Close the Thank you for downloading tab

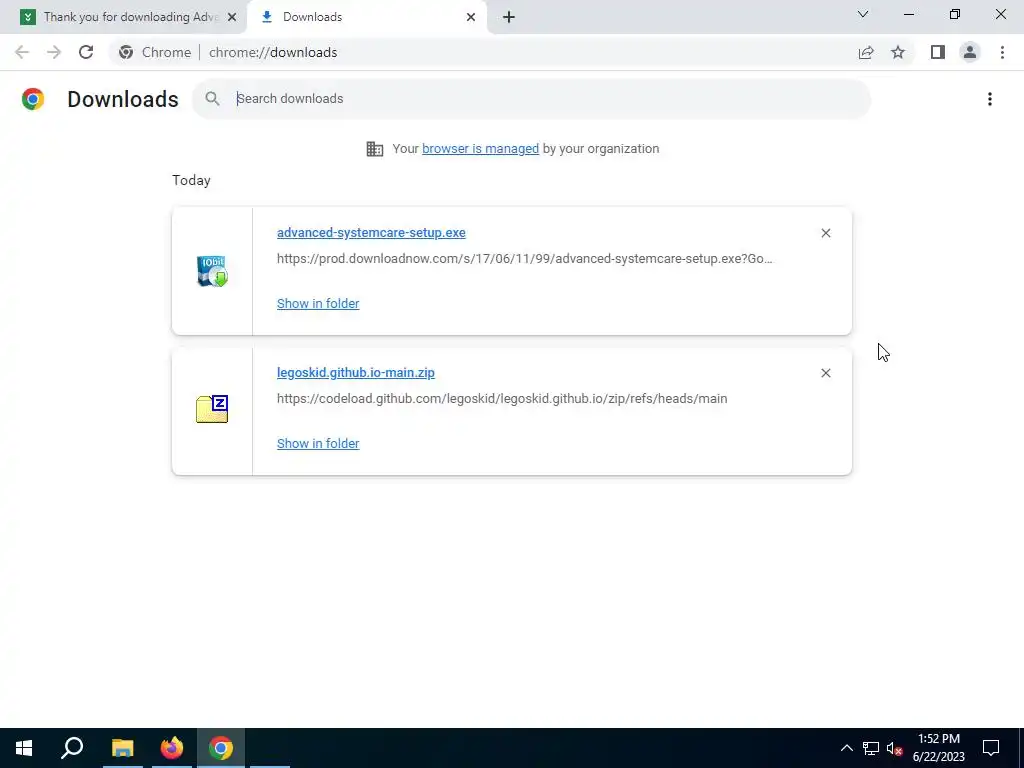click(x=232, y=17)
